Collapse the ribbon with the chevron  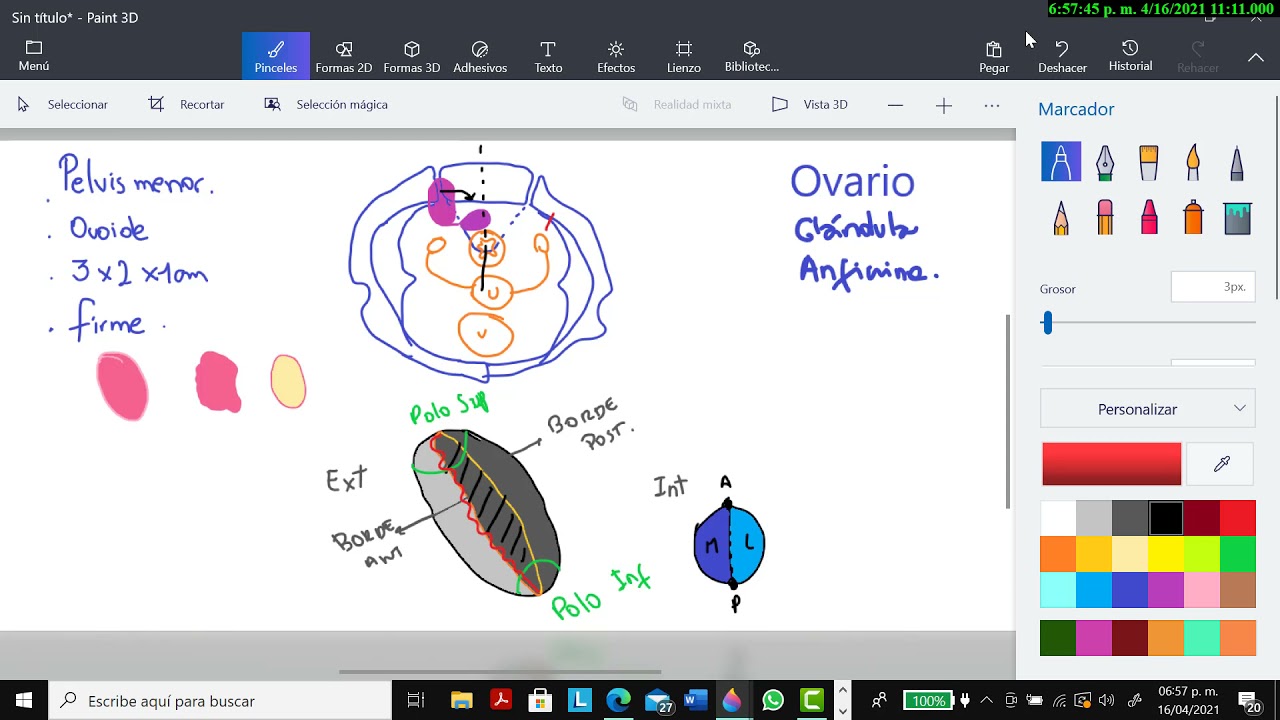tap(1256, 57)
